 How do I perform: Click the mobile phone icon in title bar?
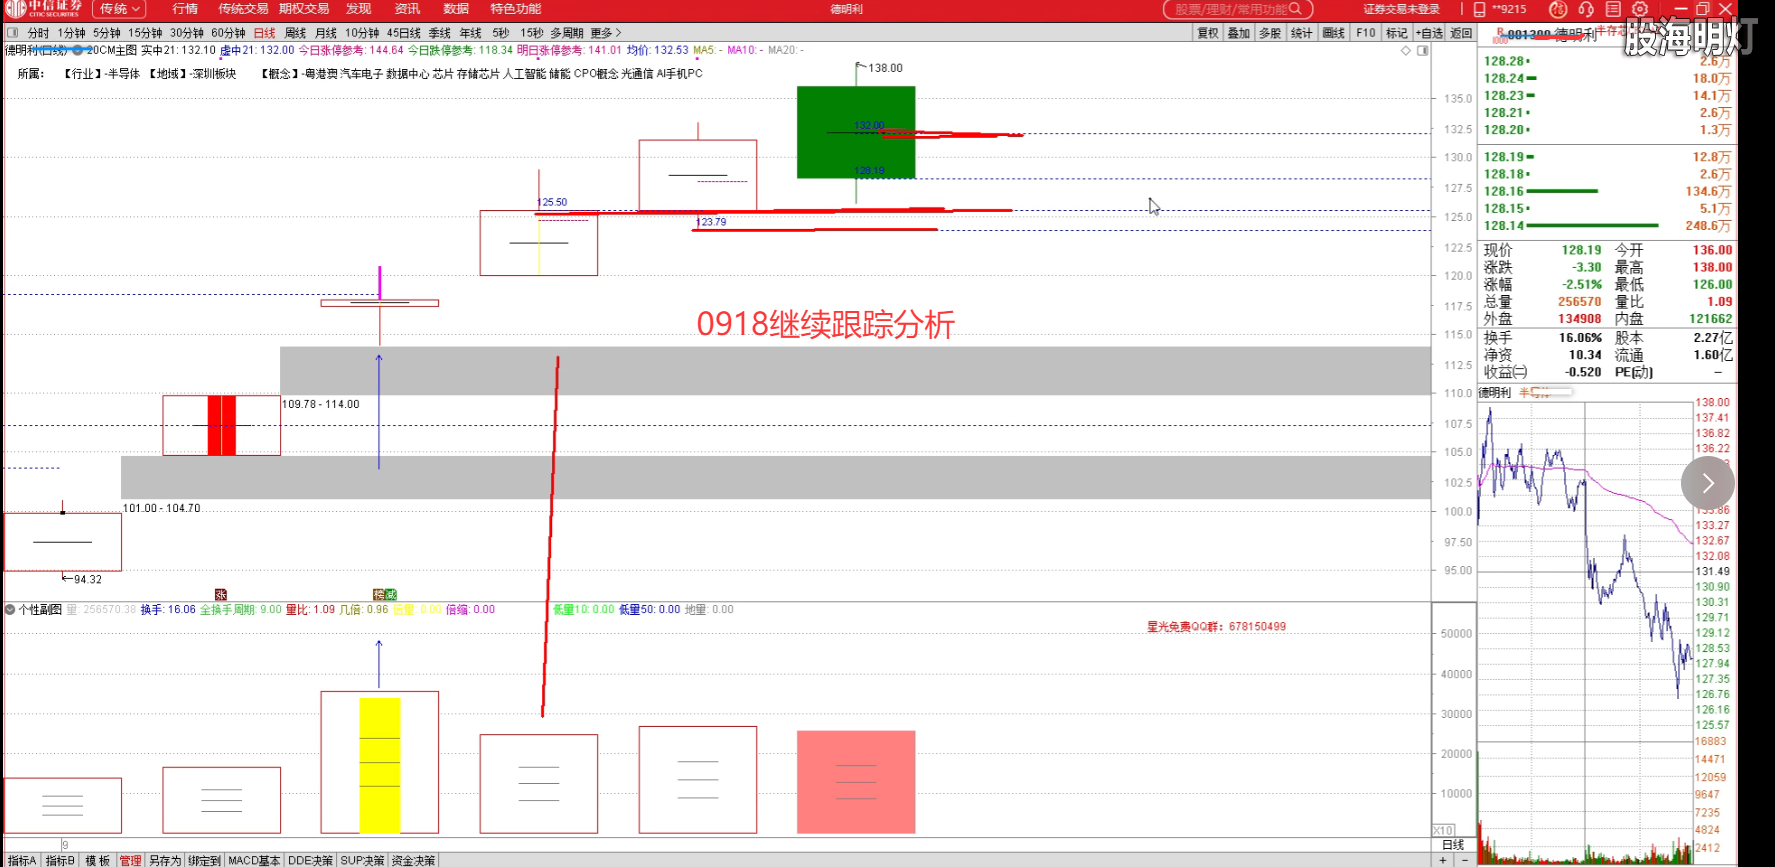tap(1480, 9)
